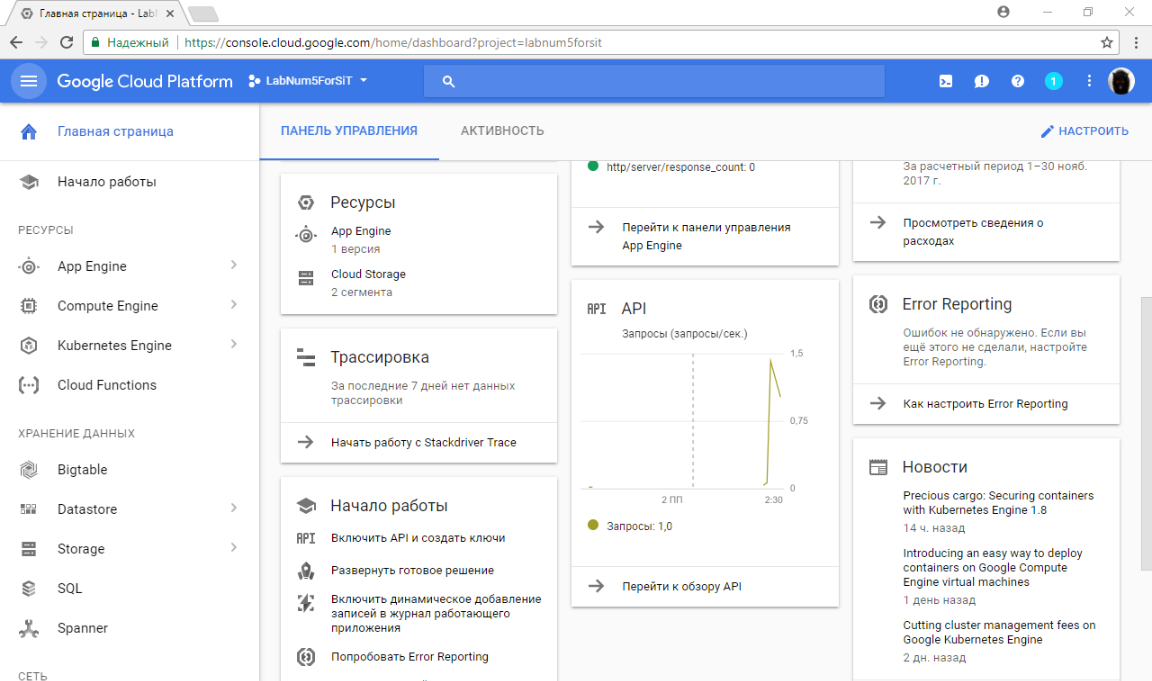Click the search magnifier icon
The height and width of the screenshot is (681, 1152).
click(448, 82)
